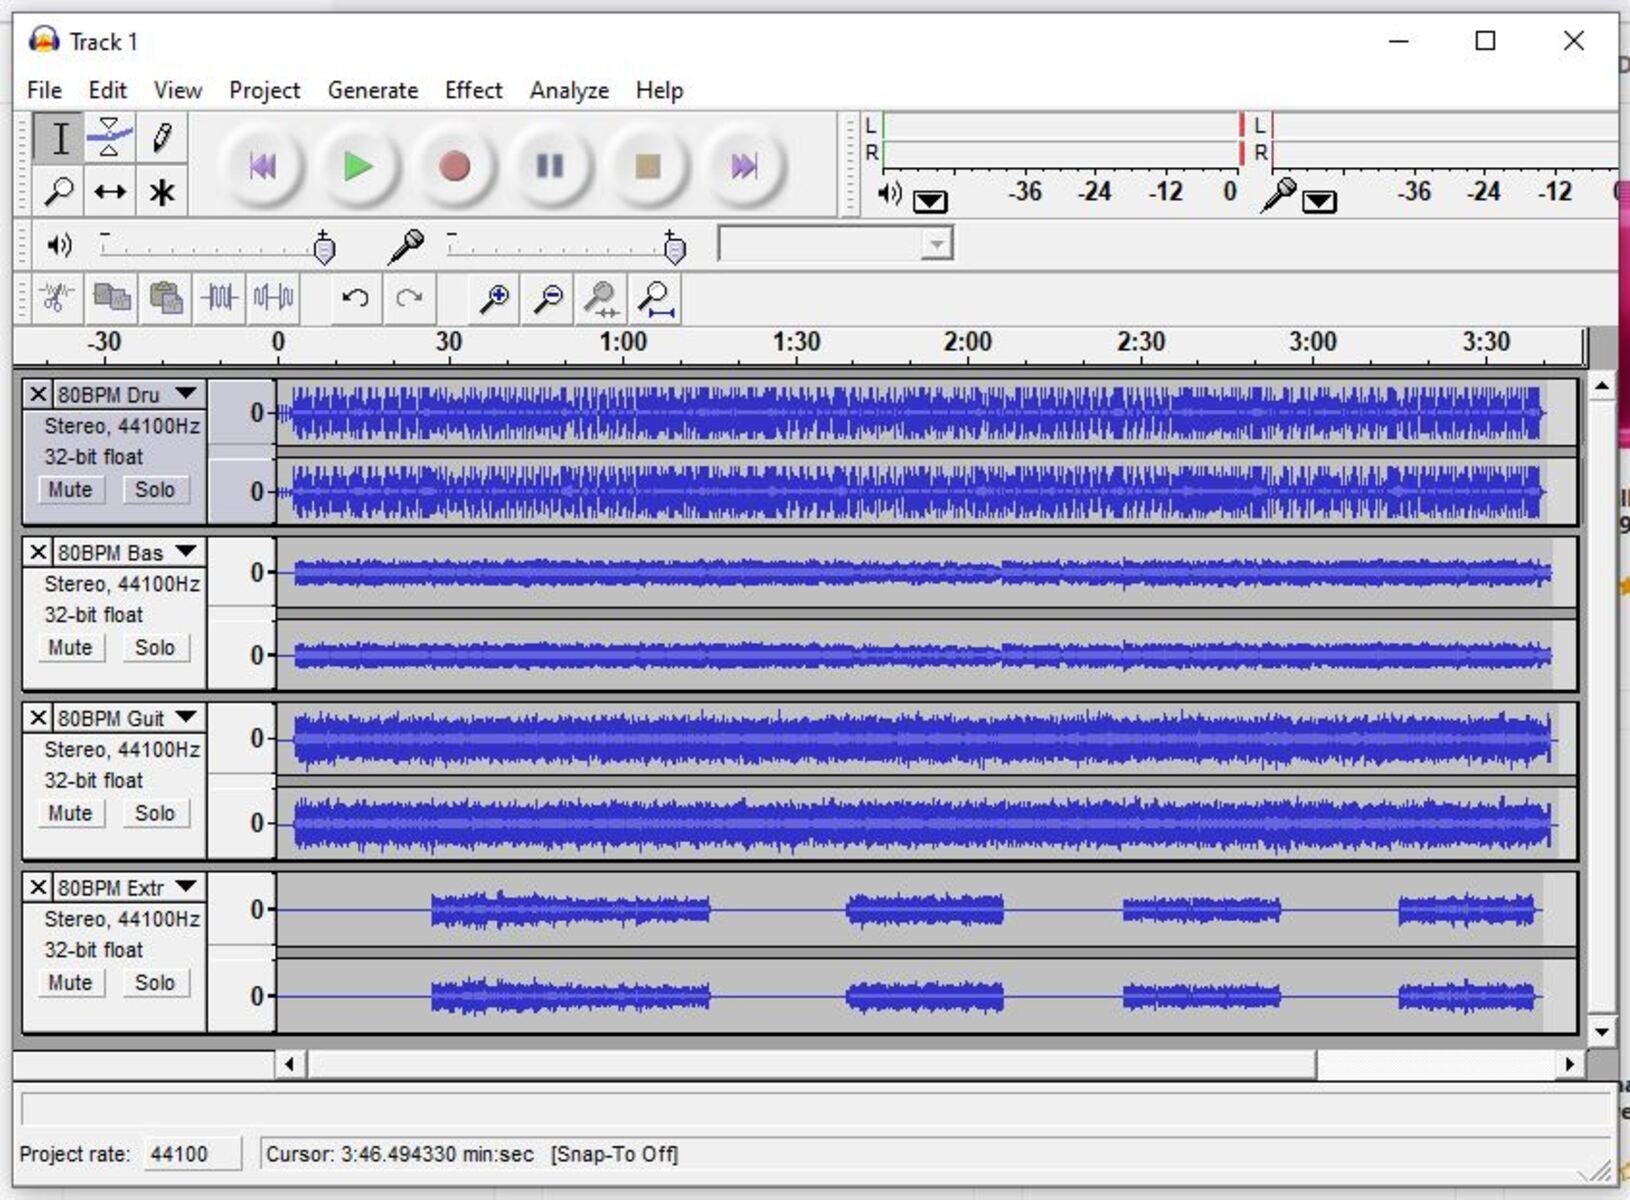The height and width of the screenshot is (1200, 1630).
Task: Click the Paste clipboard icon
Action: pyautogui.click(x=165, y=298)
